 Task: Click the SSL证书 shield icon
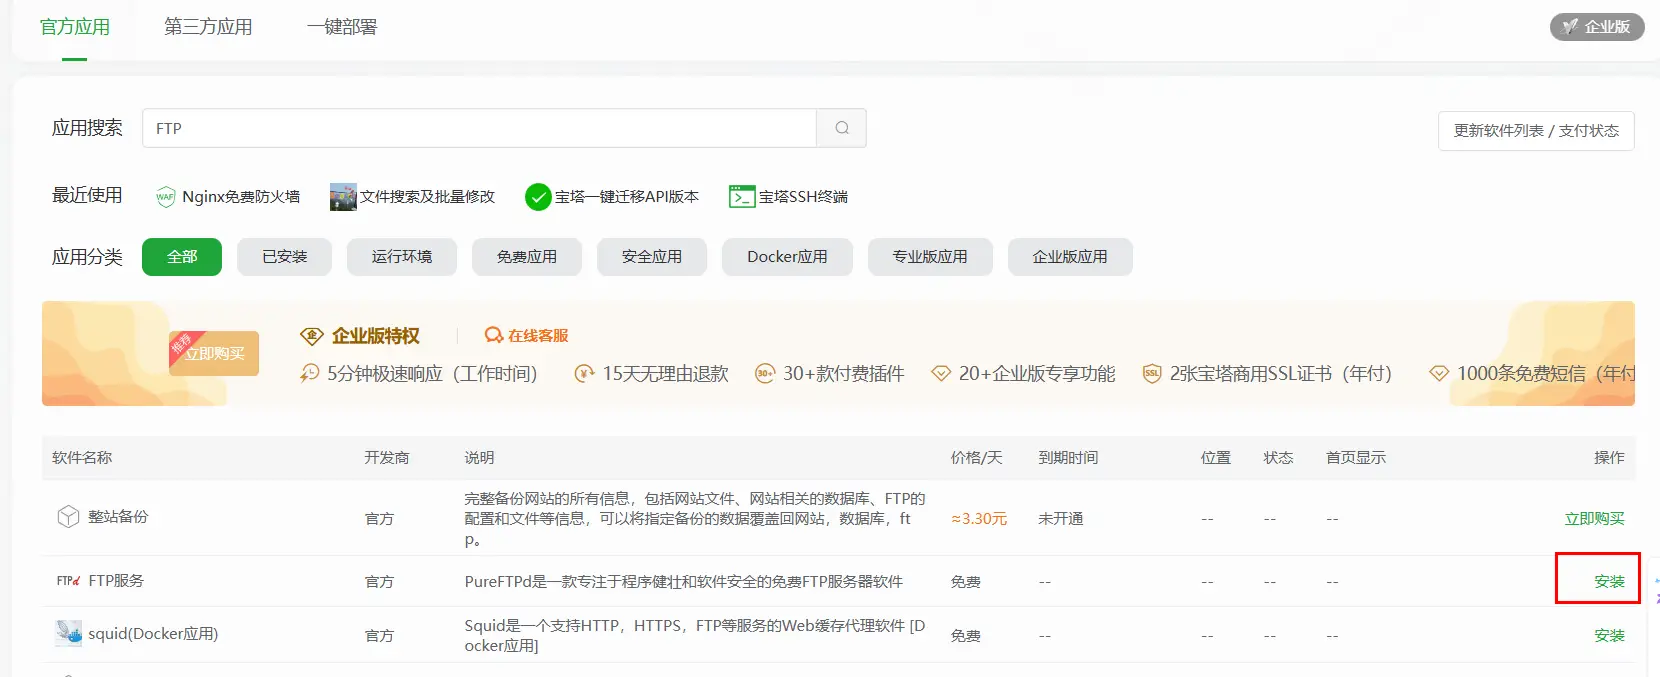pos(1152,374)
